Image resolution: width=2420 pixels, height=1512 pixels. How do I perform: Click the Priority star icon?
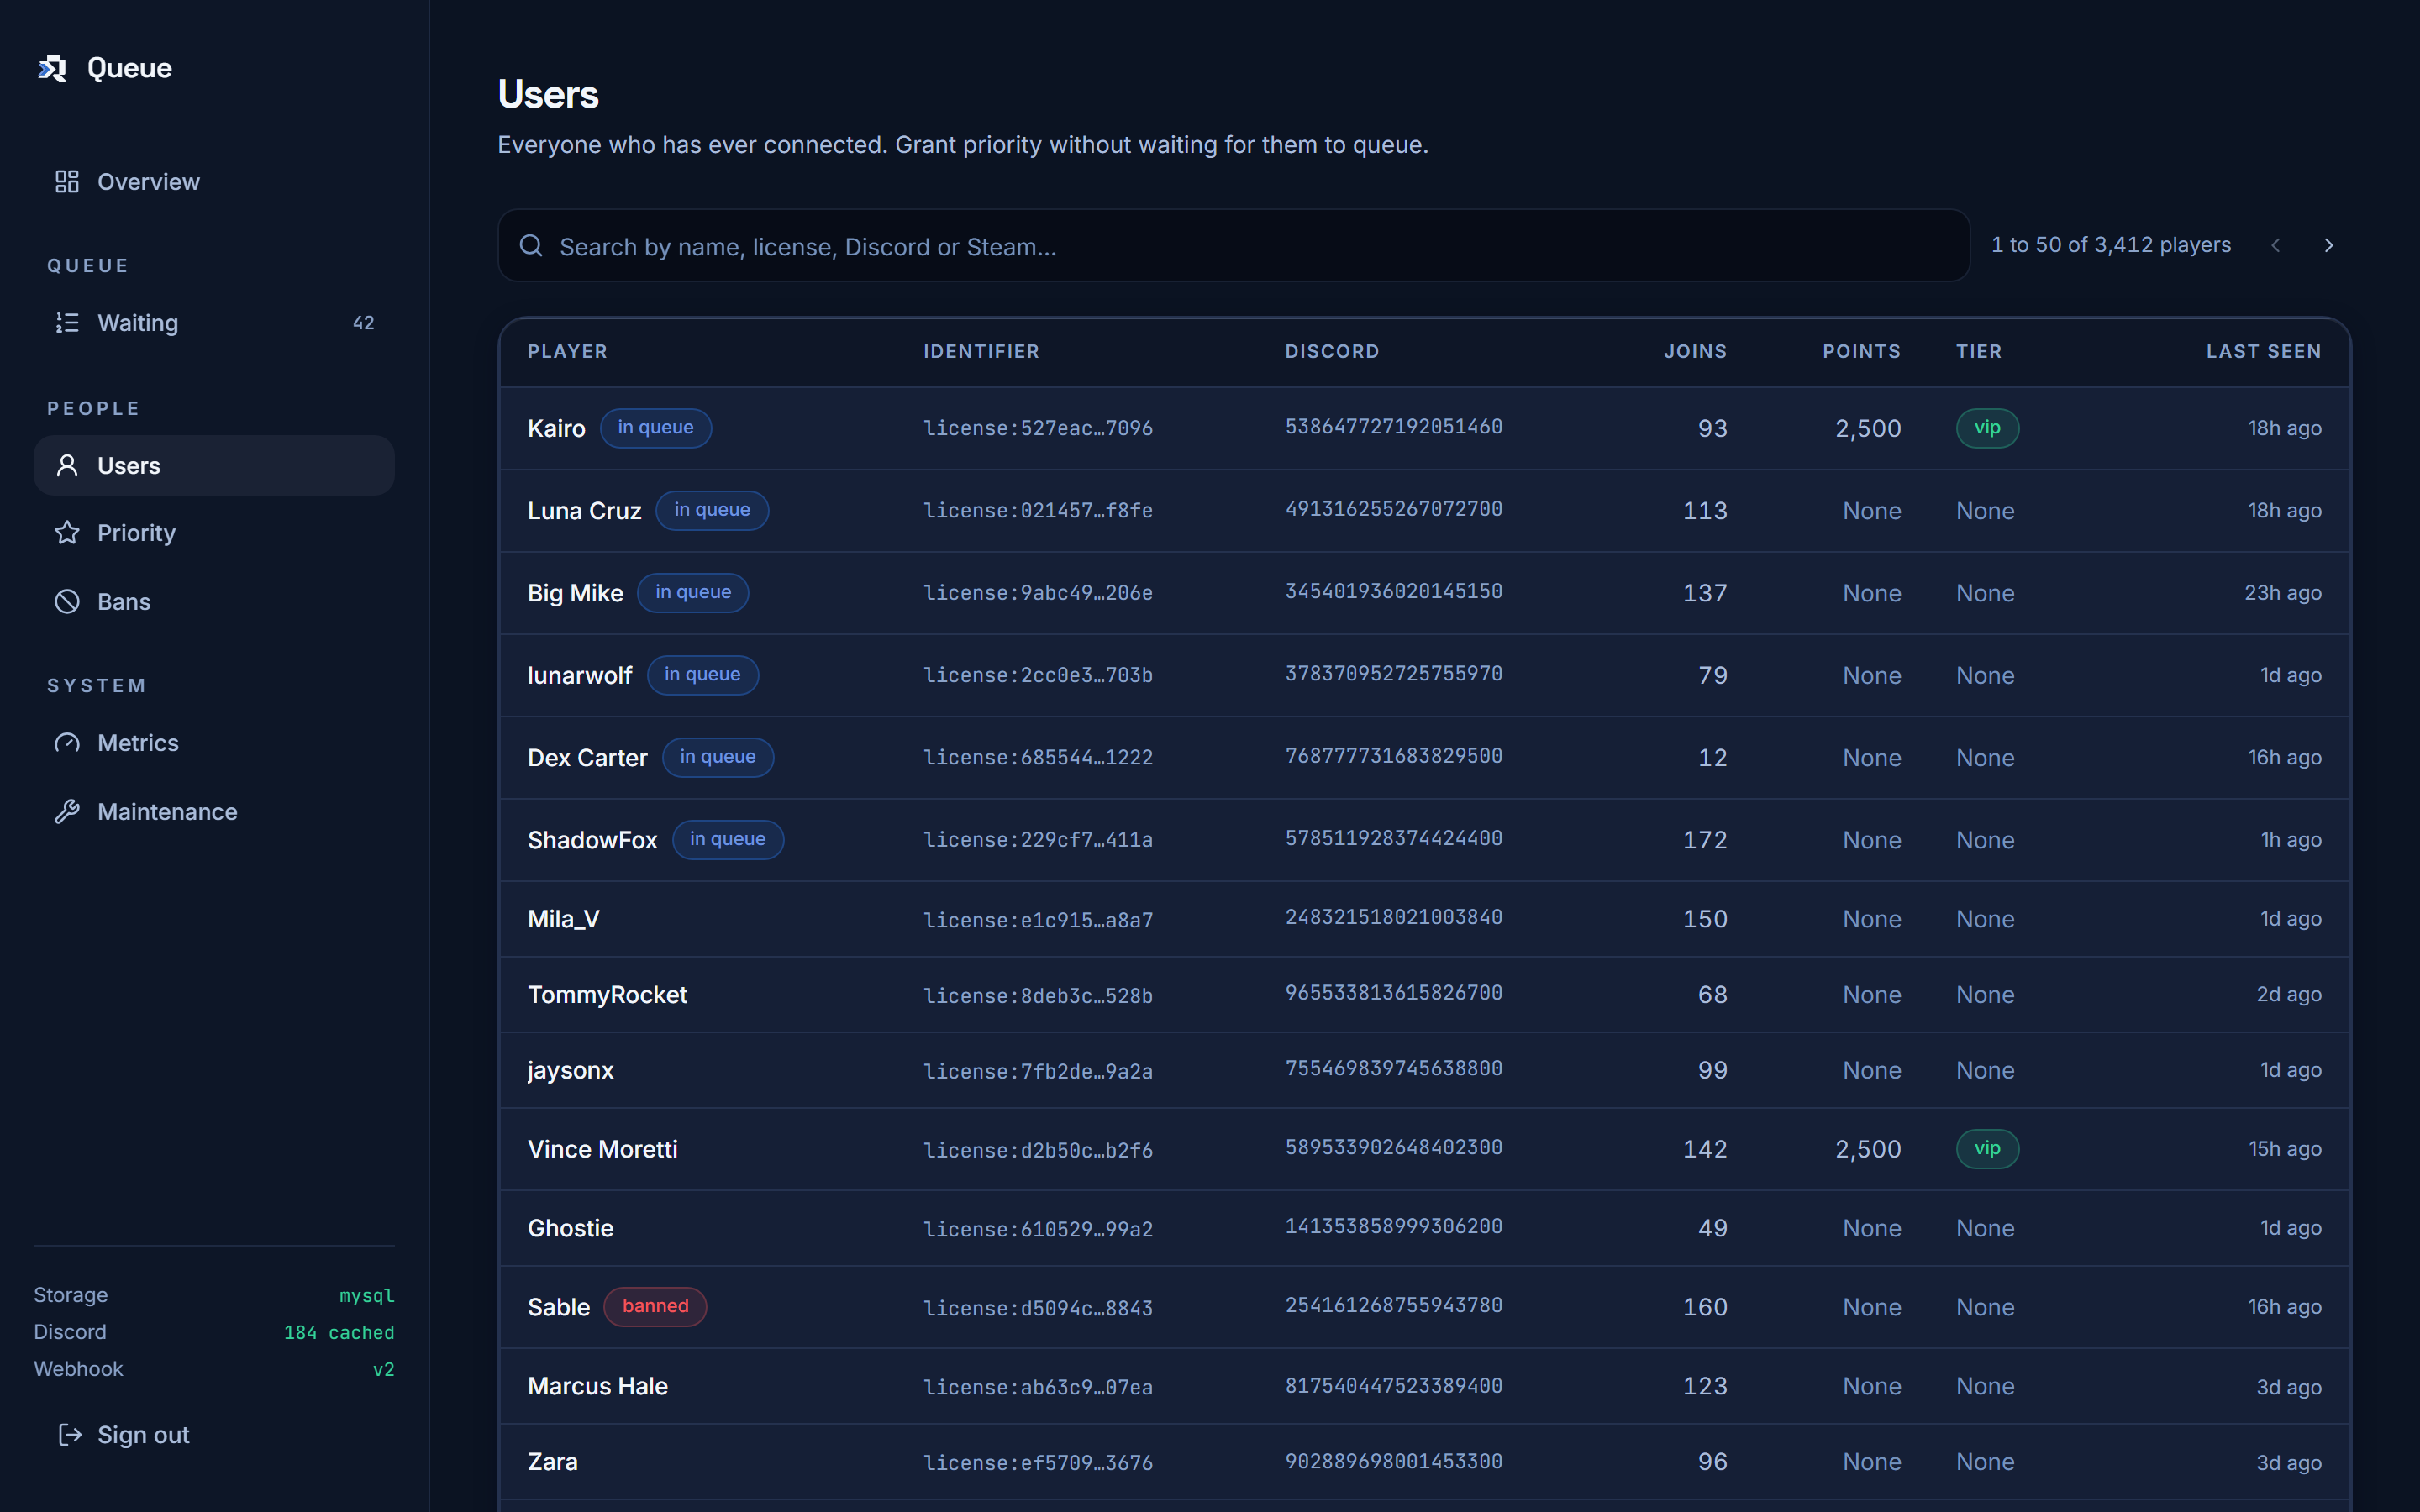pos(67,533)
